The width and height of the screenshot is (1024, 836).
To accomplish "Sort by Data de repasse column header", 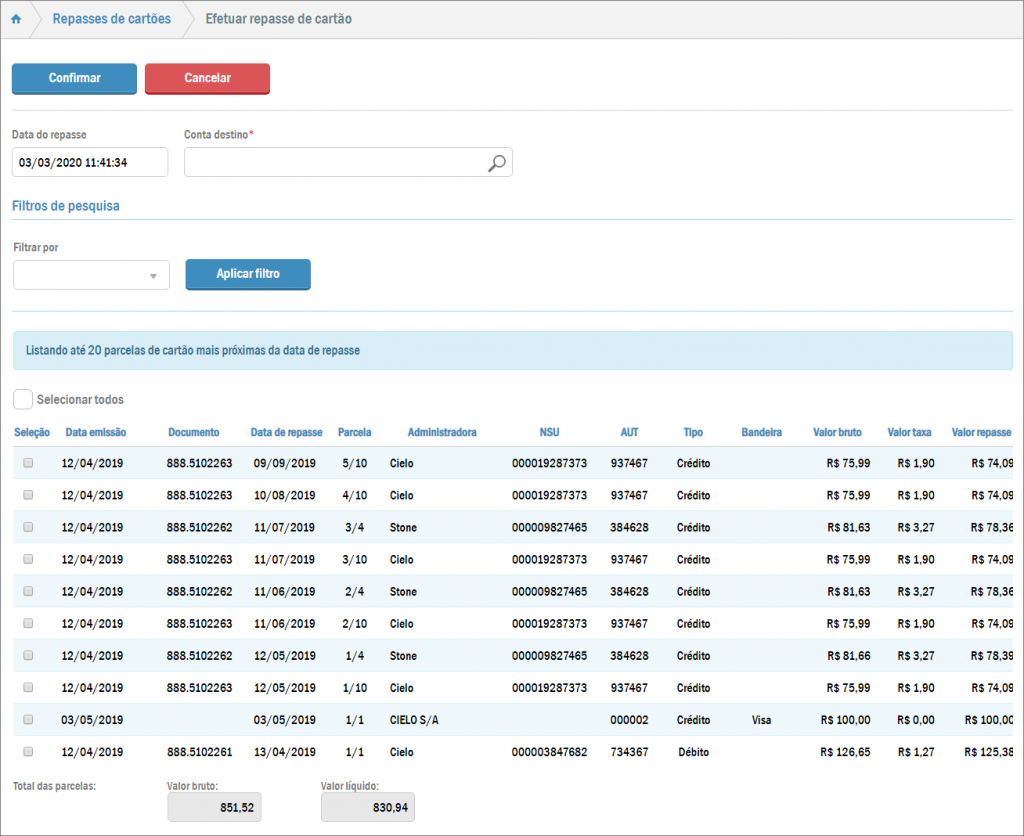I will [286, 433].
